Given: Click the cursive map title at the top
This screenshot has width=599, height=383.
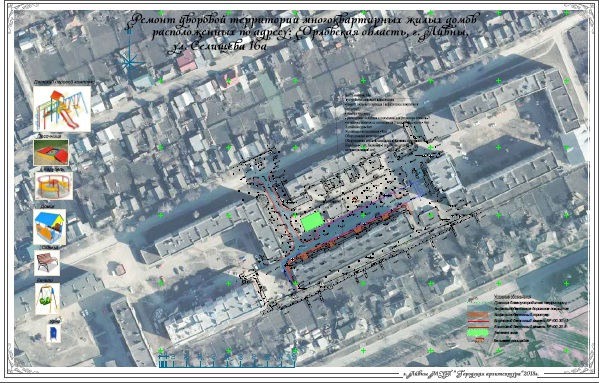Looking at the screenshot, I should [x=304, y=32].
